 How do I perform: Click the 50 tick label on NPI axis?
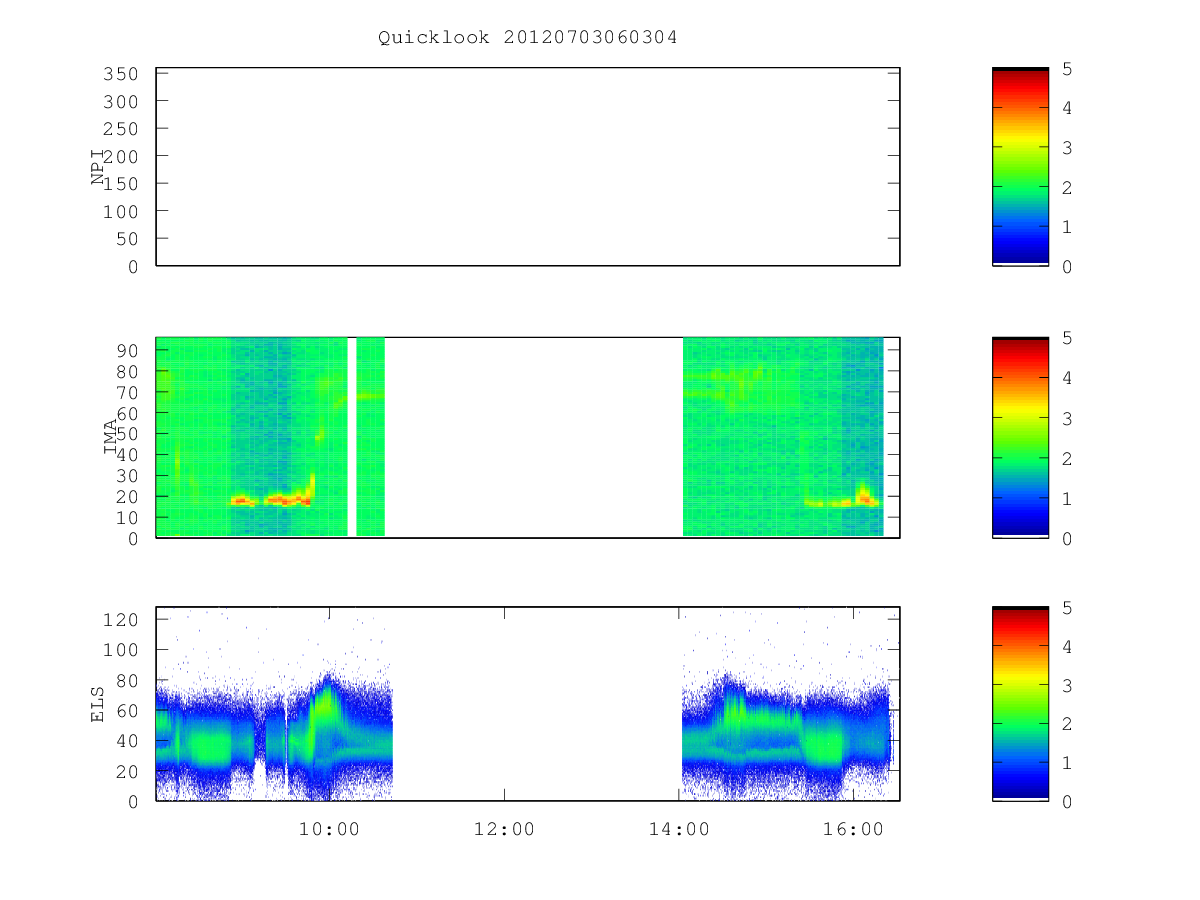click(x=127, y=239)
